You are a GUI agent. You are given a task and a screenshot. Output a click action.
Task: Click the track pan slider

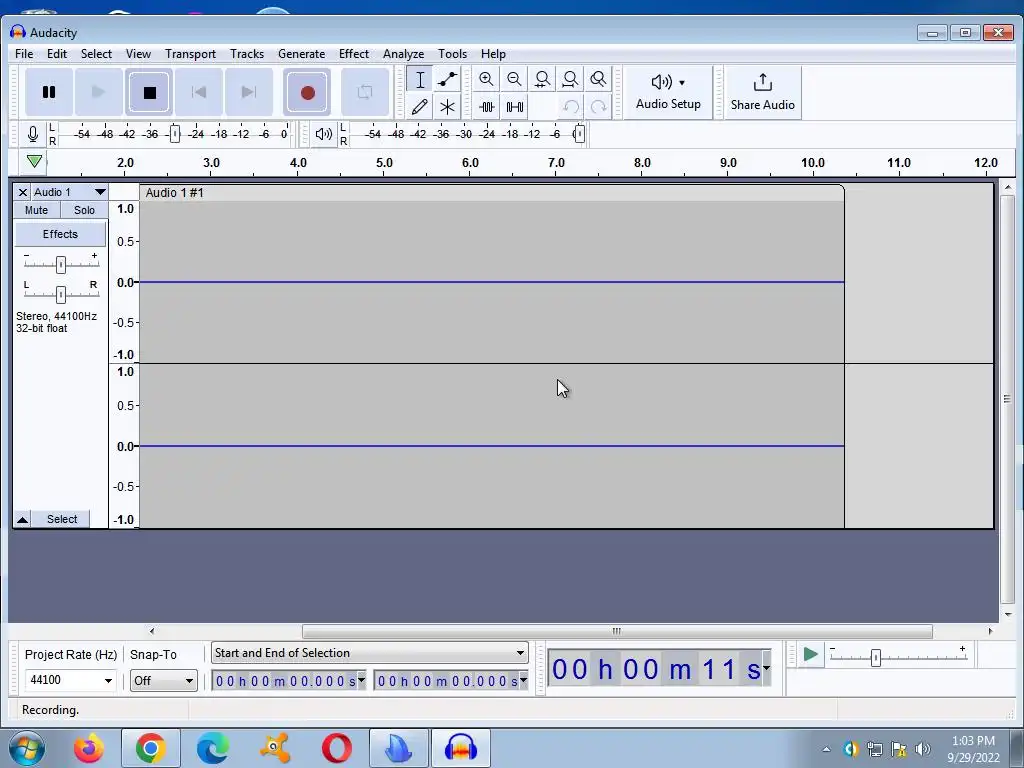pyautogui.click(x=61, y=295)
